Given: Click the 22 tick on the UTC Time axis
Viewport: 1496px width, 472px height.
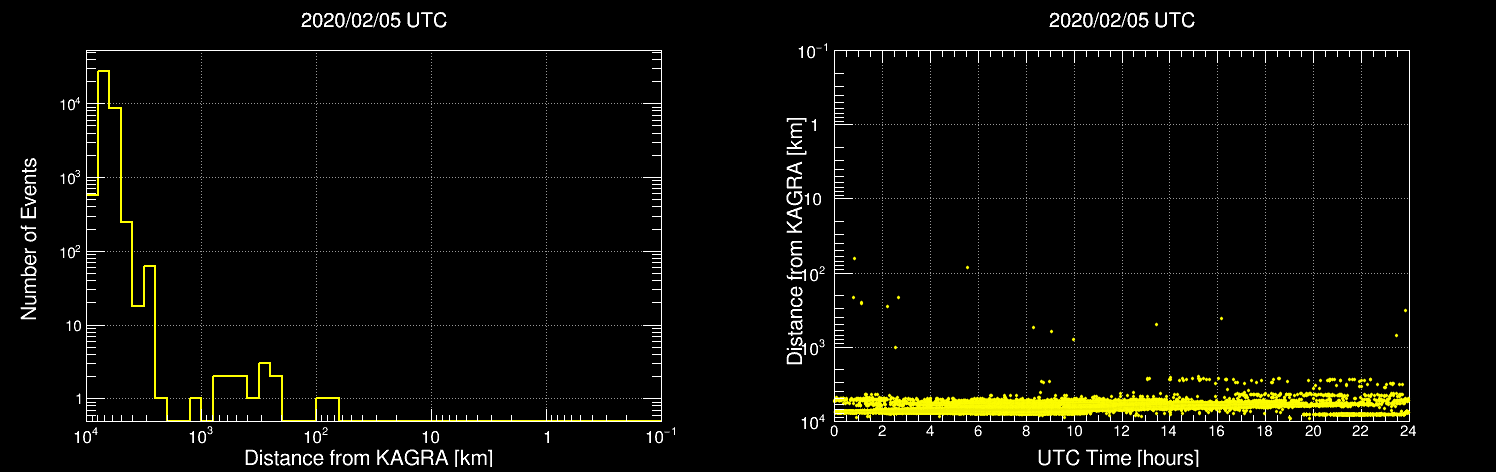Looking at the screenshot, I should coord(1361,432).
